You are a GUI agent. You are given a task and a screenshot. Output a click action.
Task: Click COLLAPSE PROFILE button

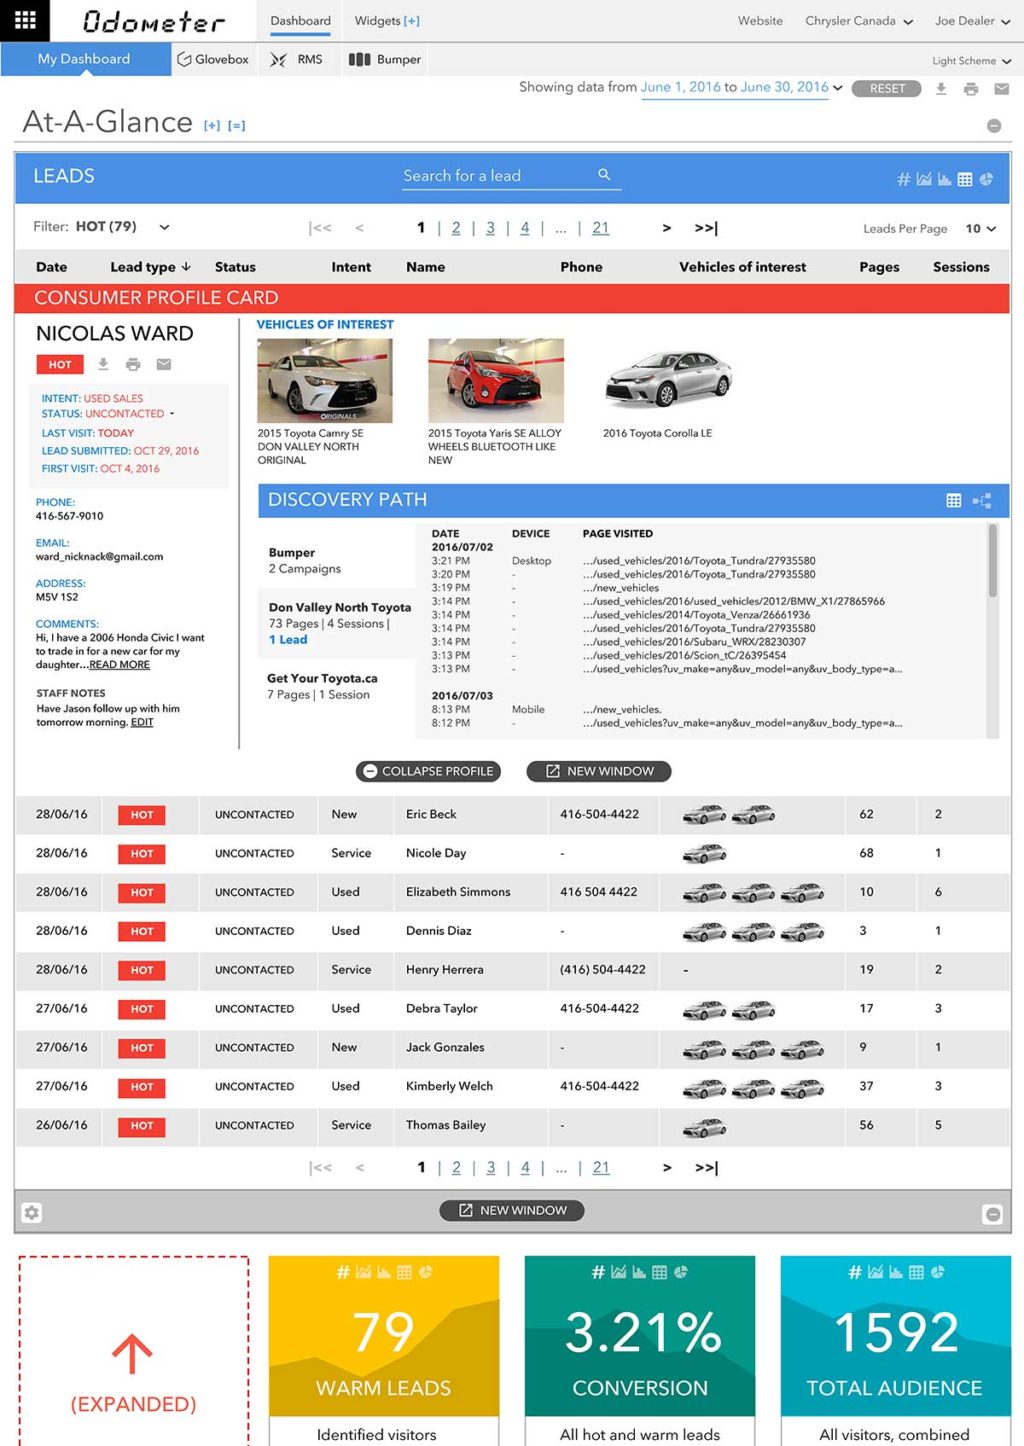point(428,771)
